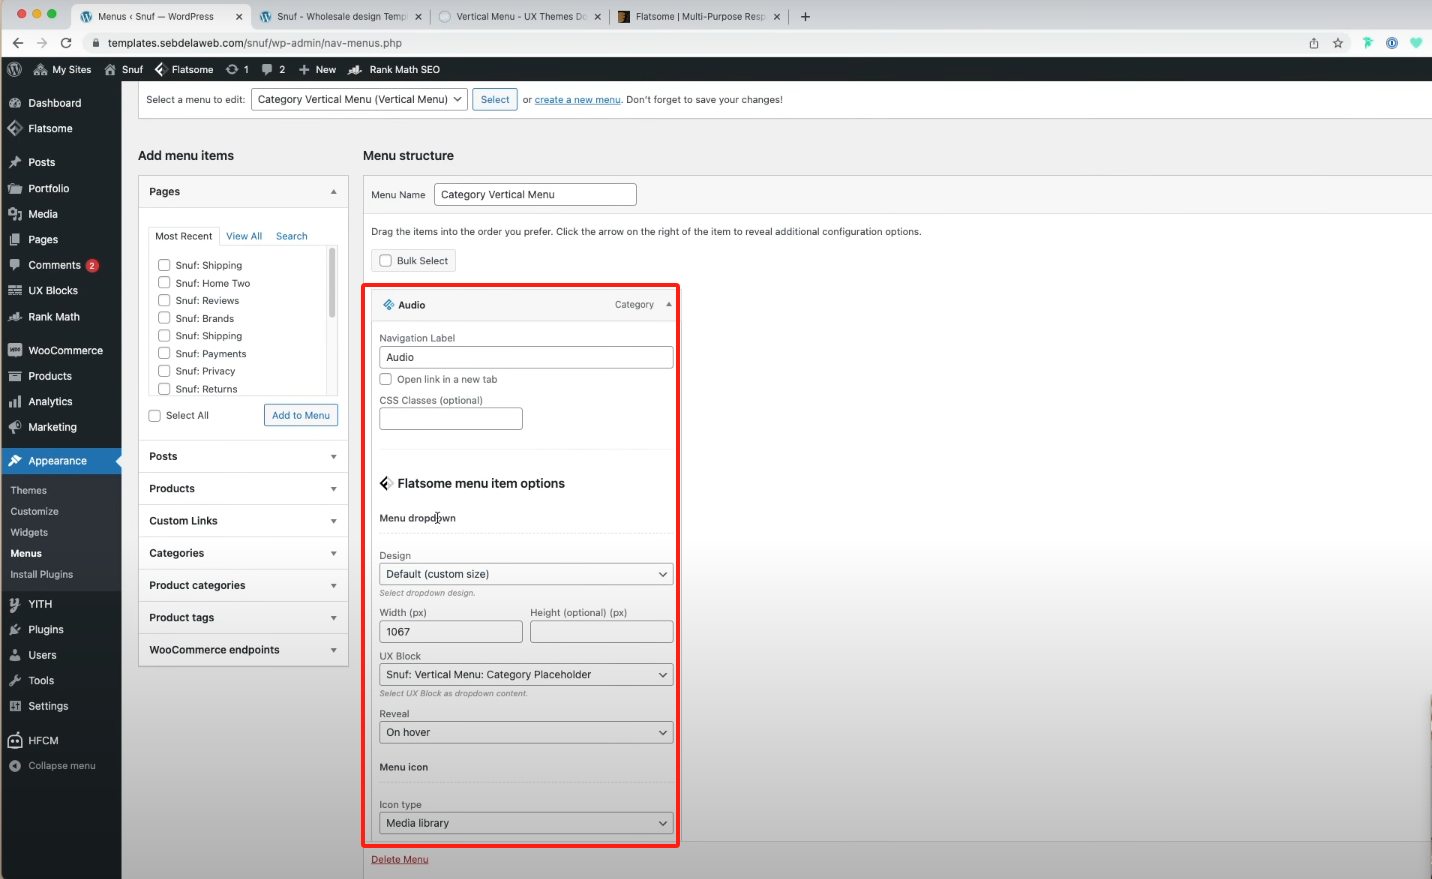
Task: Click the Delete Menu link
Action: coord(399,860)
